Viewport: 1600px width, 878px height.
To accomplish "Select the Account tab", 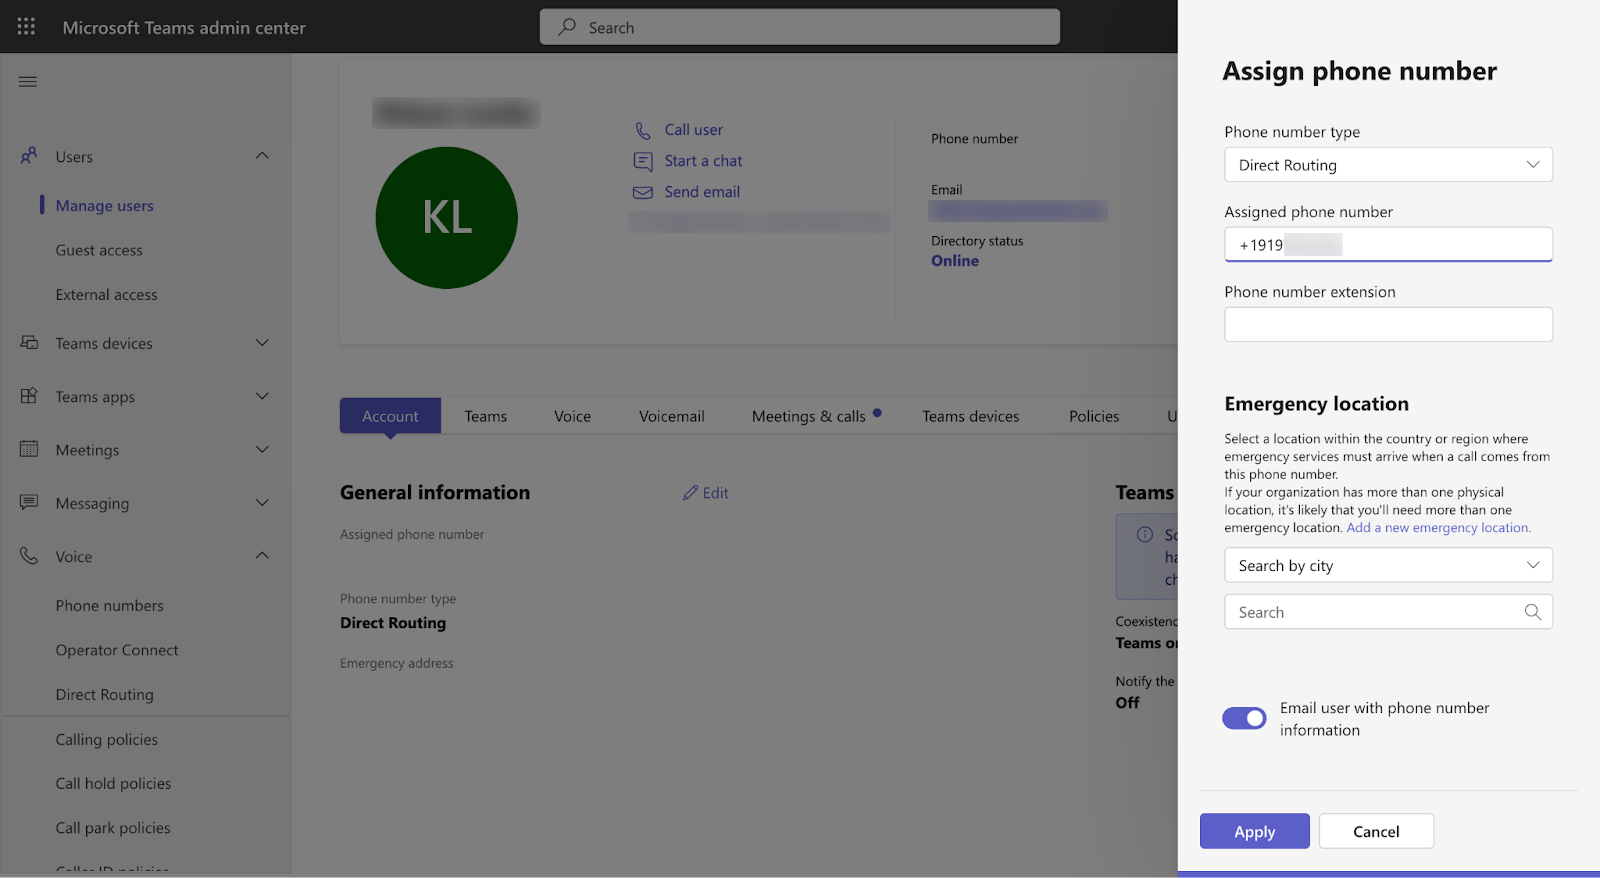I will point(390,416).
